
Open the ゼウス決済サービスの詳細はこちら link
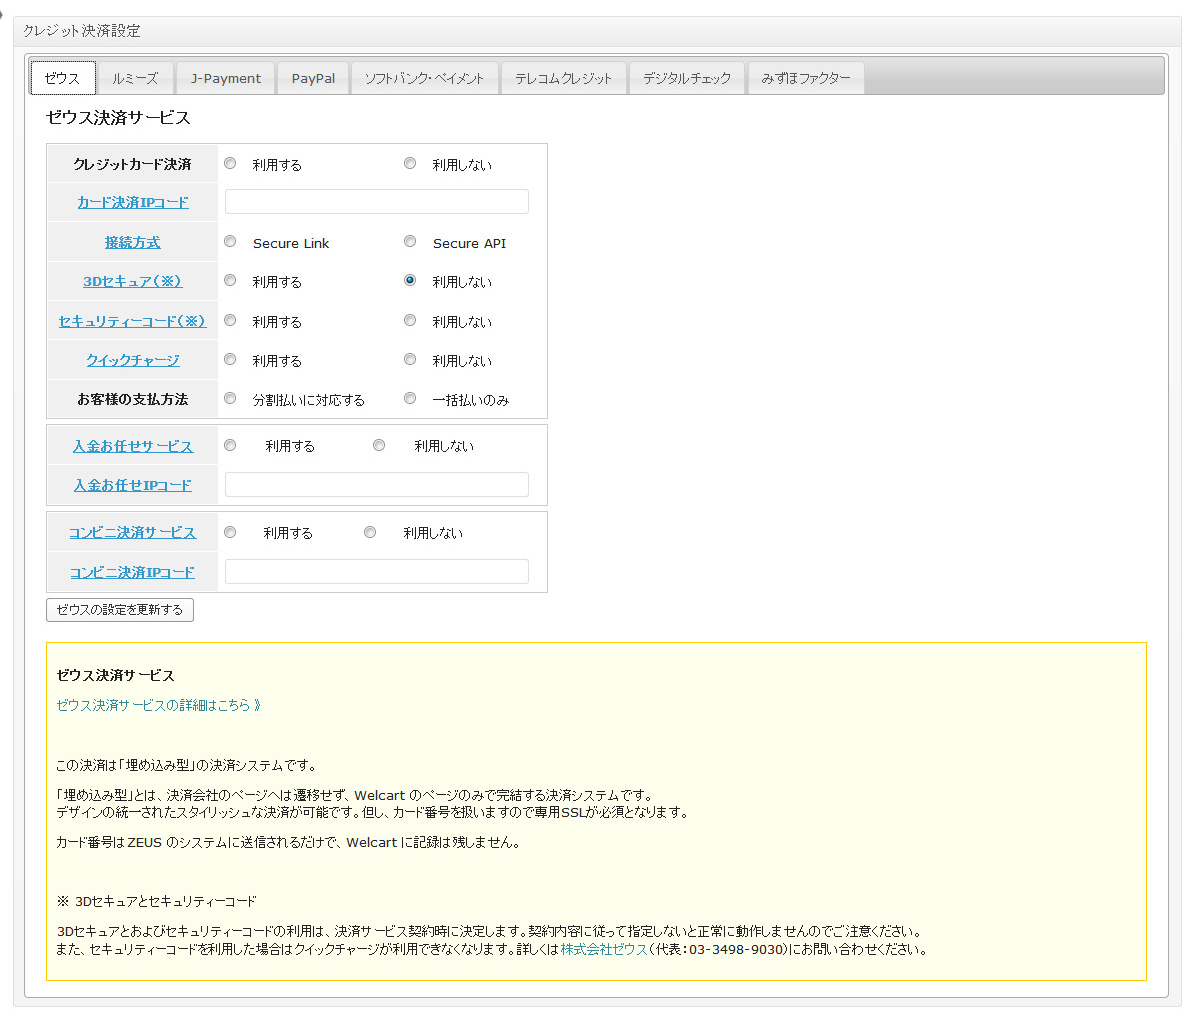coord(158,705)
